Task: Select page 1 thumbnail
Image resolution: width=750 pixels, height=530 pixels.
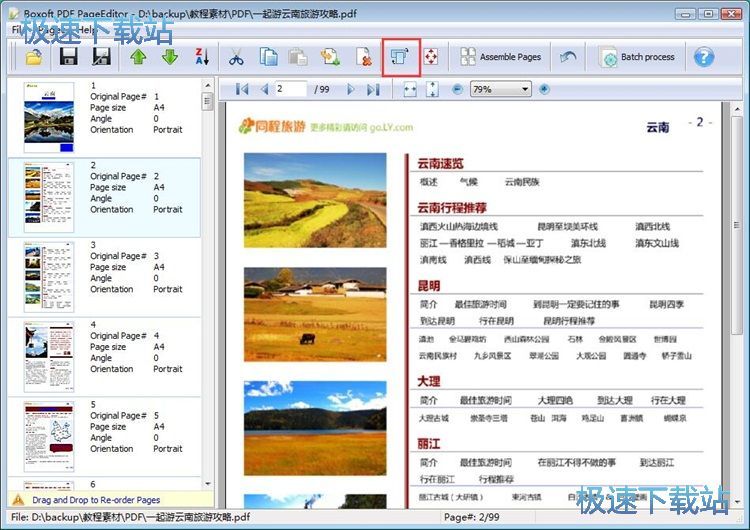Action: pyautogui.click(x=49, y=117)
